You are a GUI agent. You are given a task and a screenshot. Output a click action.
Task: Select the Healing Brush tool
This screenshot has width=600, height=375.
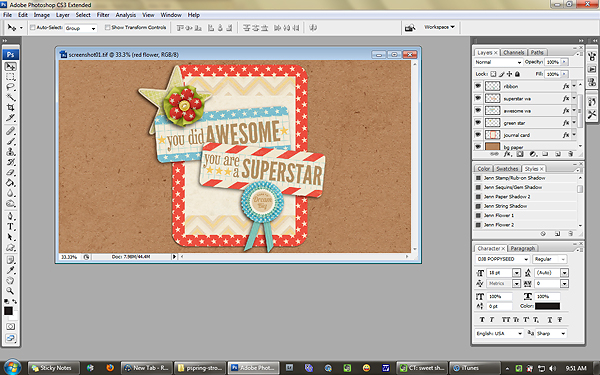point(10,131)
